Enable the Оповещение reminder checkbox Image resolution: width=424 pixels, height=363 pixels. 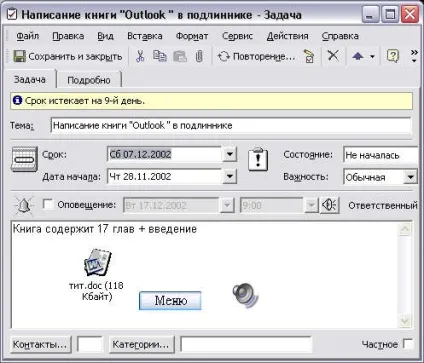click(48, 204)
